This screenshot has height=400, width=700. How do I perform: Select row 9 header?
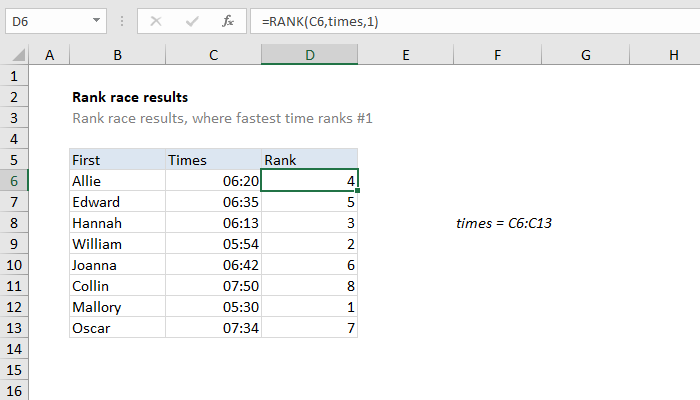[x=14, y=244]
